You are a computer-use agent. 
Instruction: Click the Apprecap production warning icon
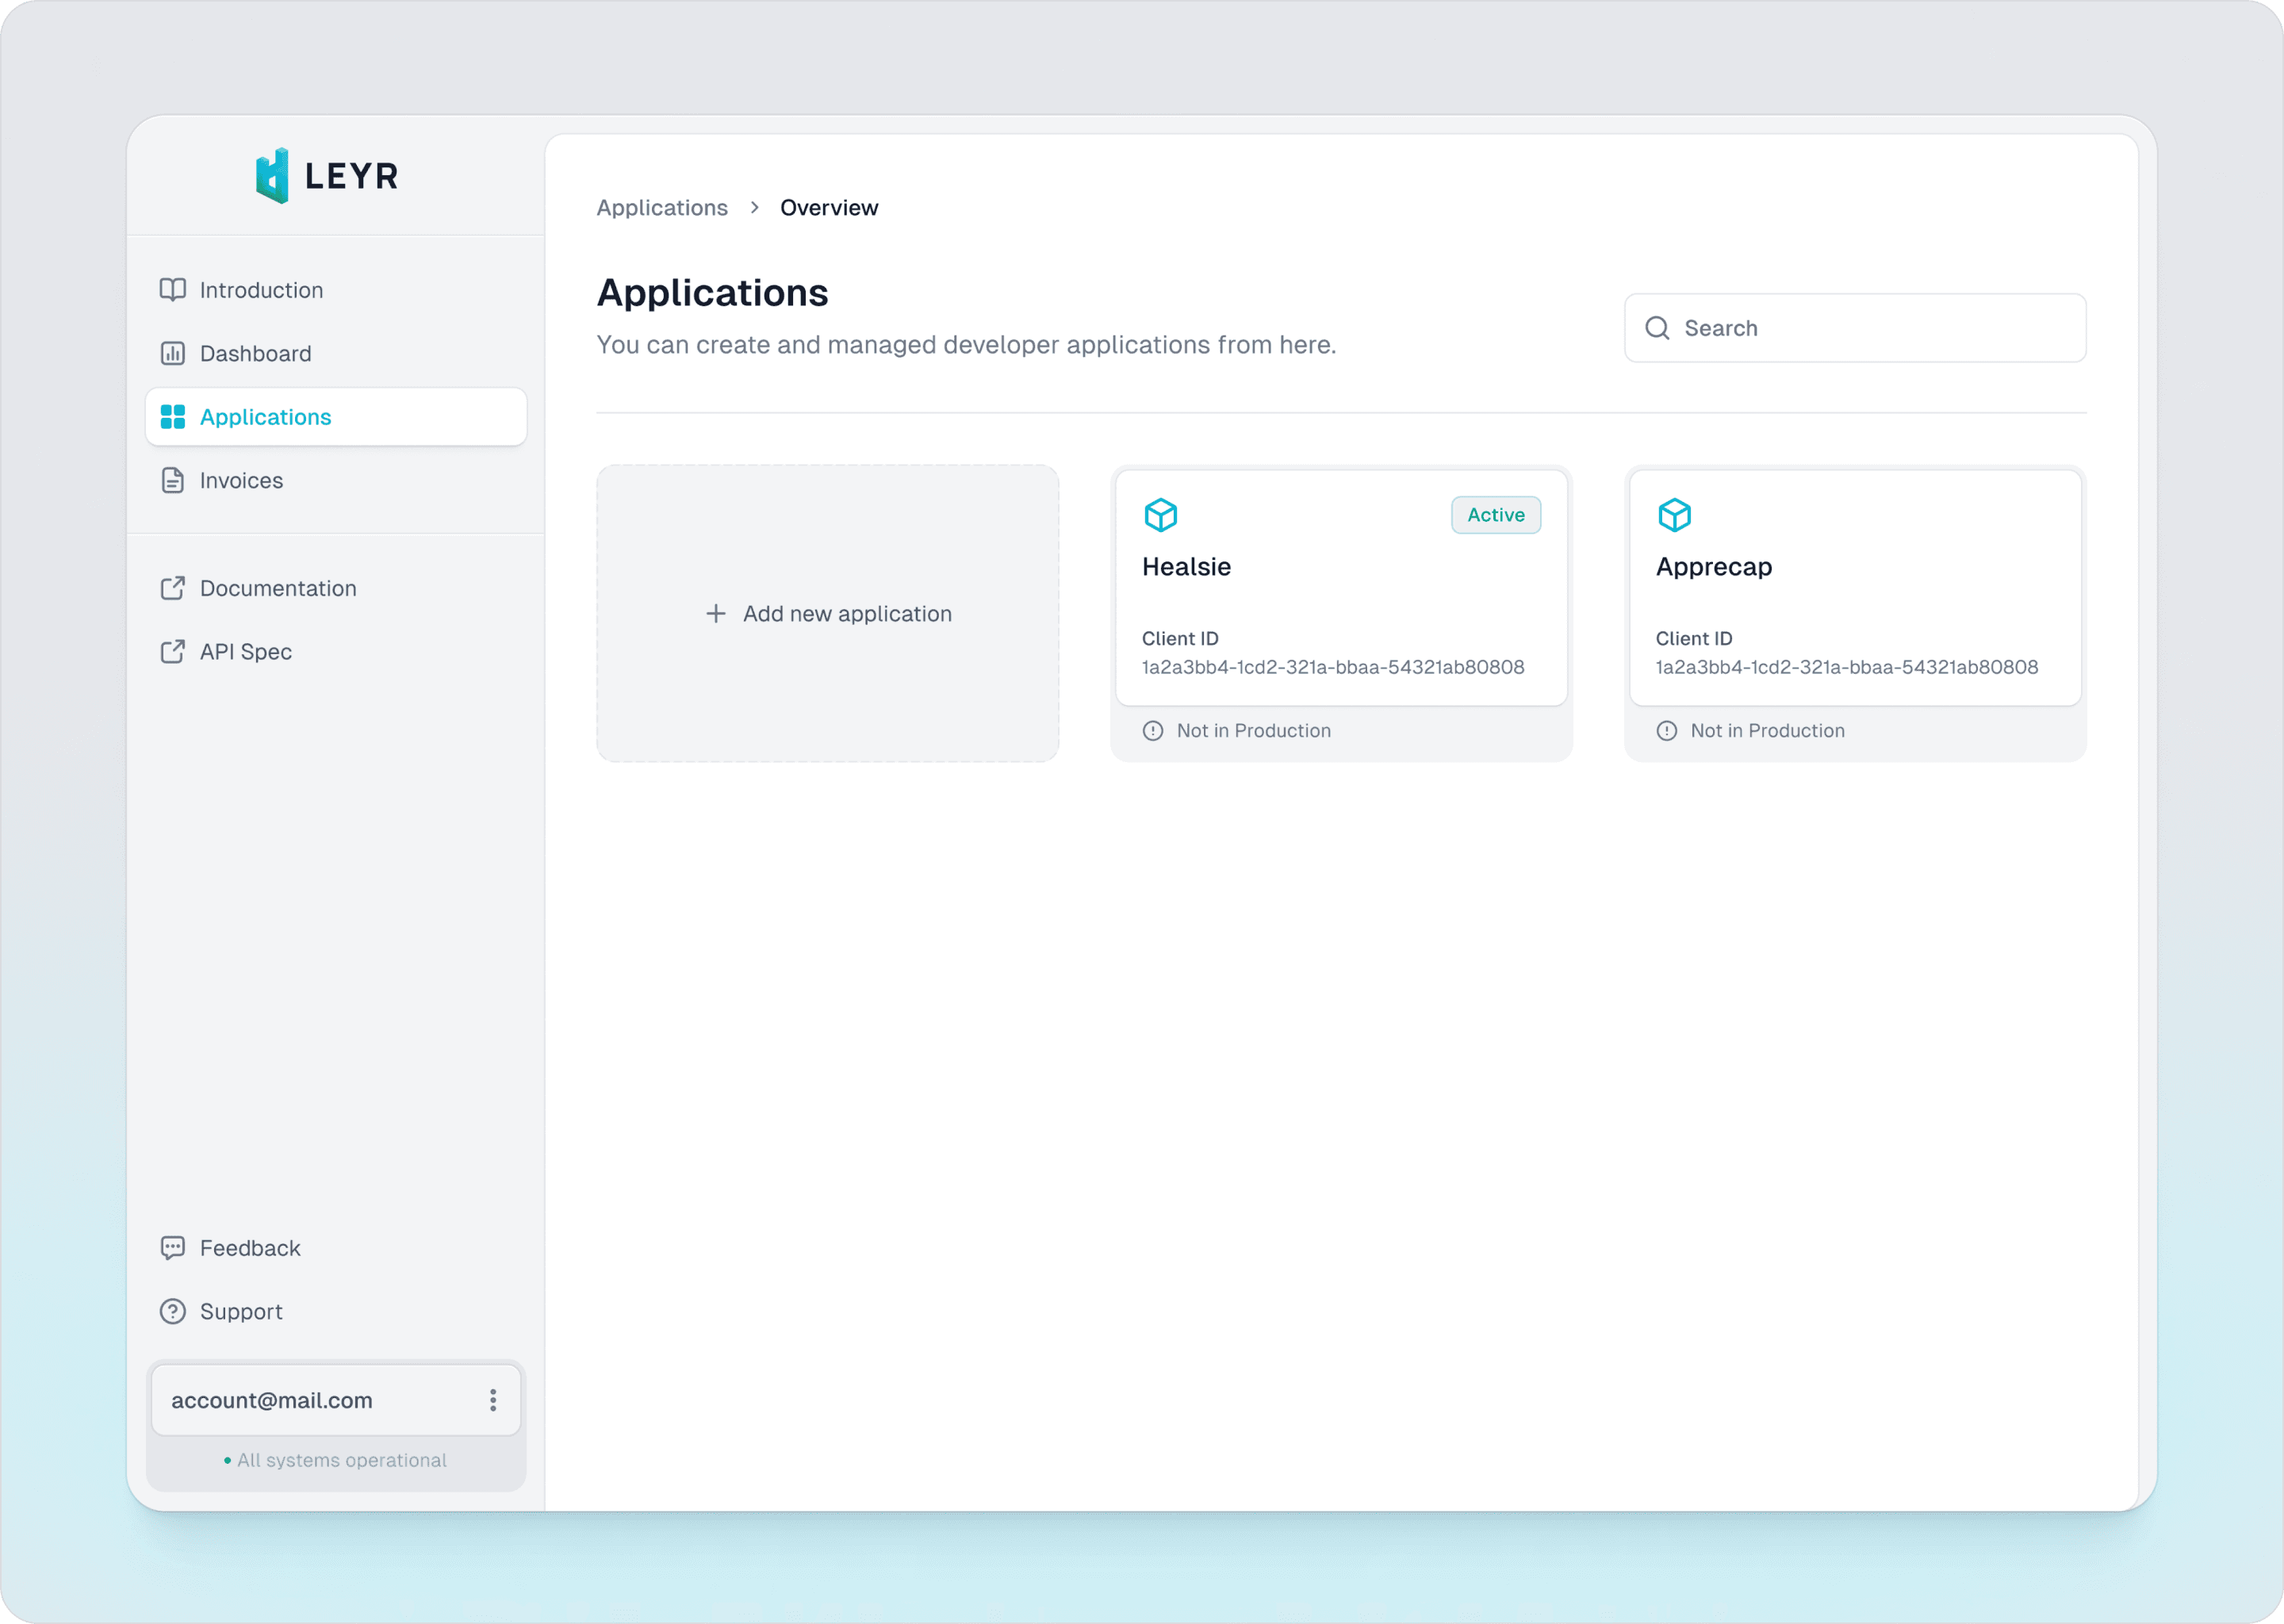pyautogui.click(x=1667, y=731)
